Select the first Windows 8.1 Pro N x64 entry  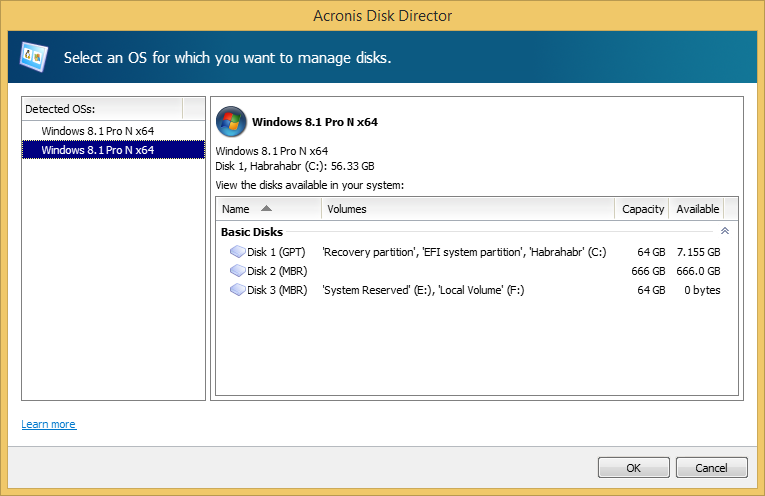tap(97, 131)
